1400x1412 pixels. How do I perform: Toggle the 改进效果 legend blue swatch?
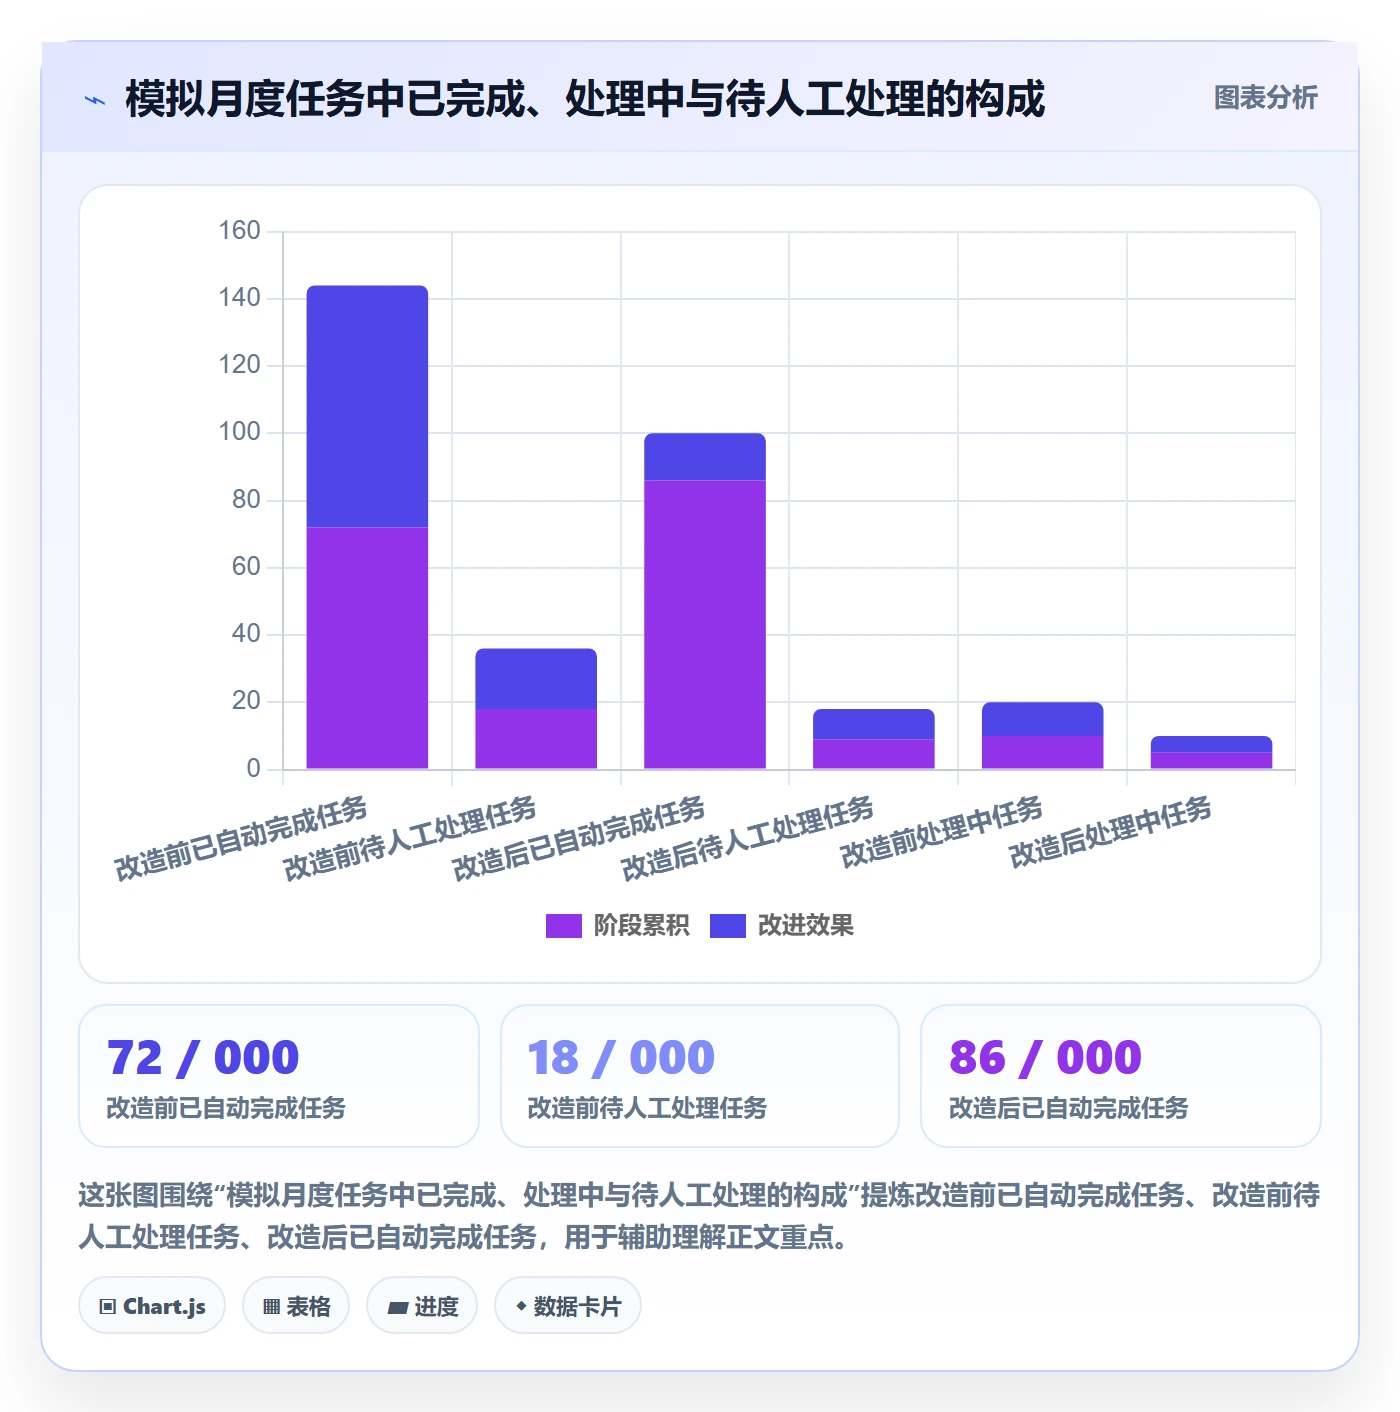(728, 926)
